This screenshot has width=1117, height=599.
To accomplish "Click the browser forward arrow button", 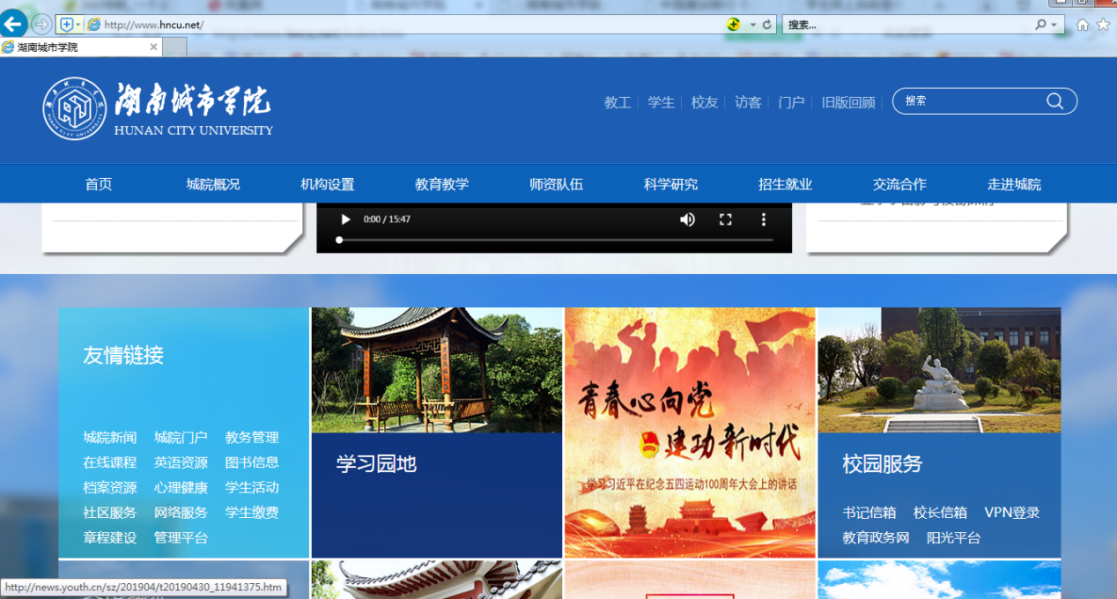I will [x=42, y=24].
